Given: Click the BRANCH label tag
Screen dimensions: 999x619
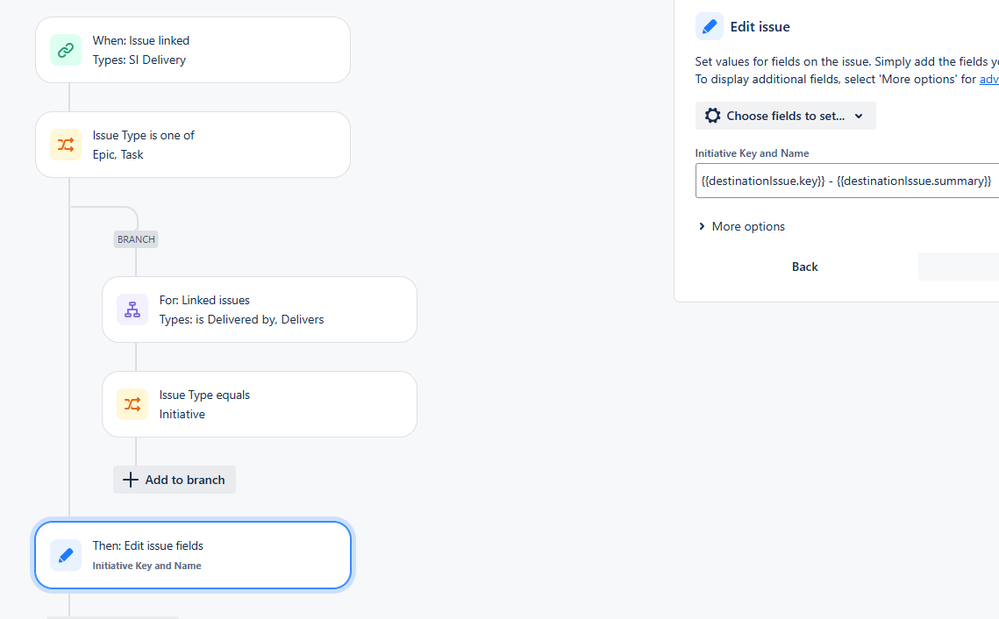Looking at the screenshot, I should click(x=136, y=239).
